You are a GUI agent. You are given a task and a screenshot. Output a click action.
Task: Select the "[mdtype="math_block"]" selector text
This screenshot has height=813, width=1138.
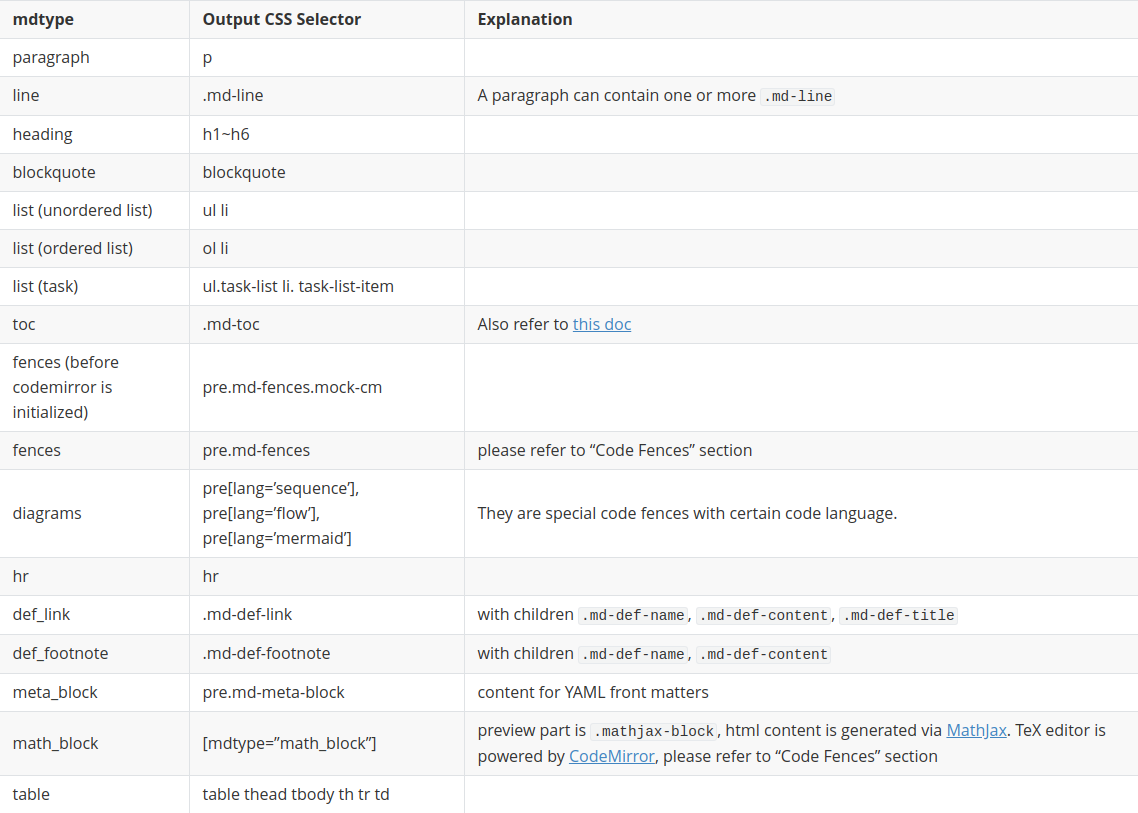289,743
